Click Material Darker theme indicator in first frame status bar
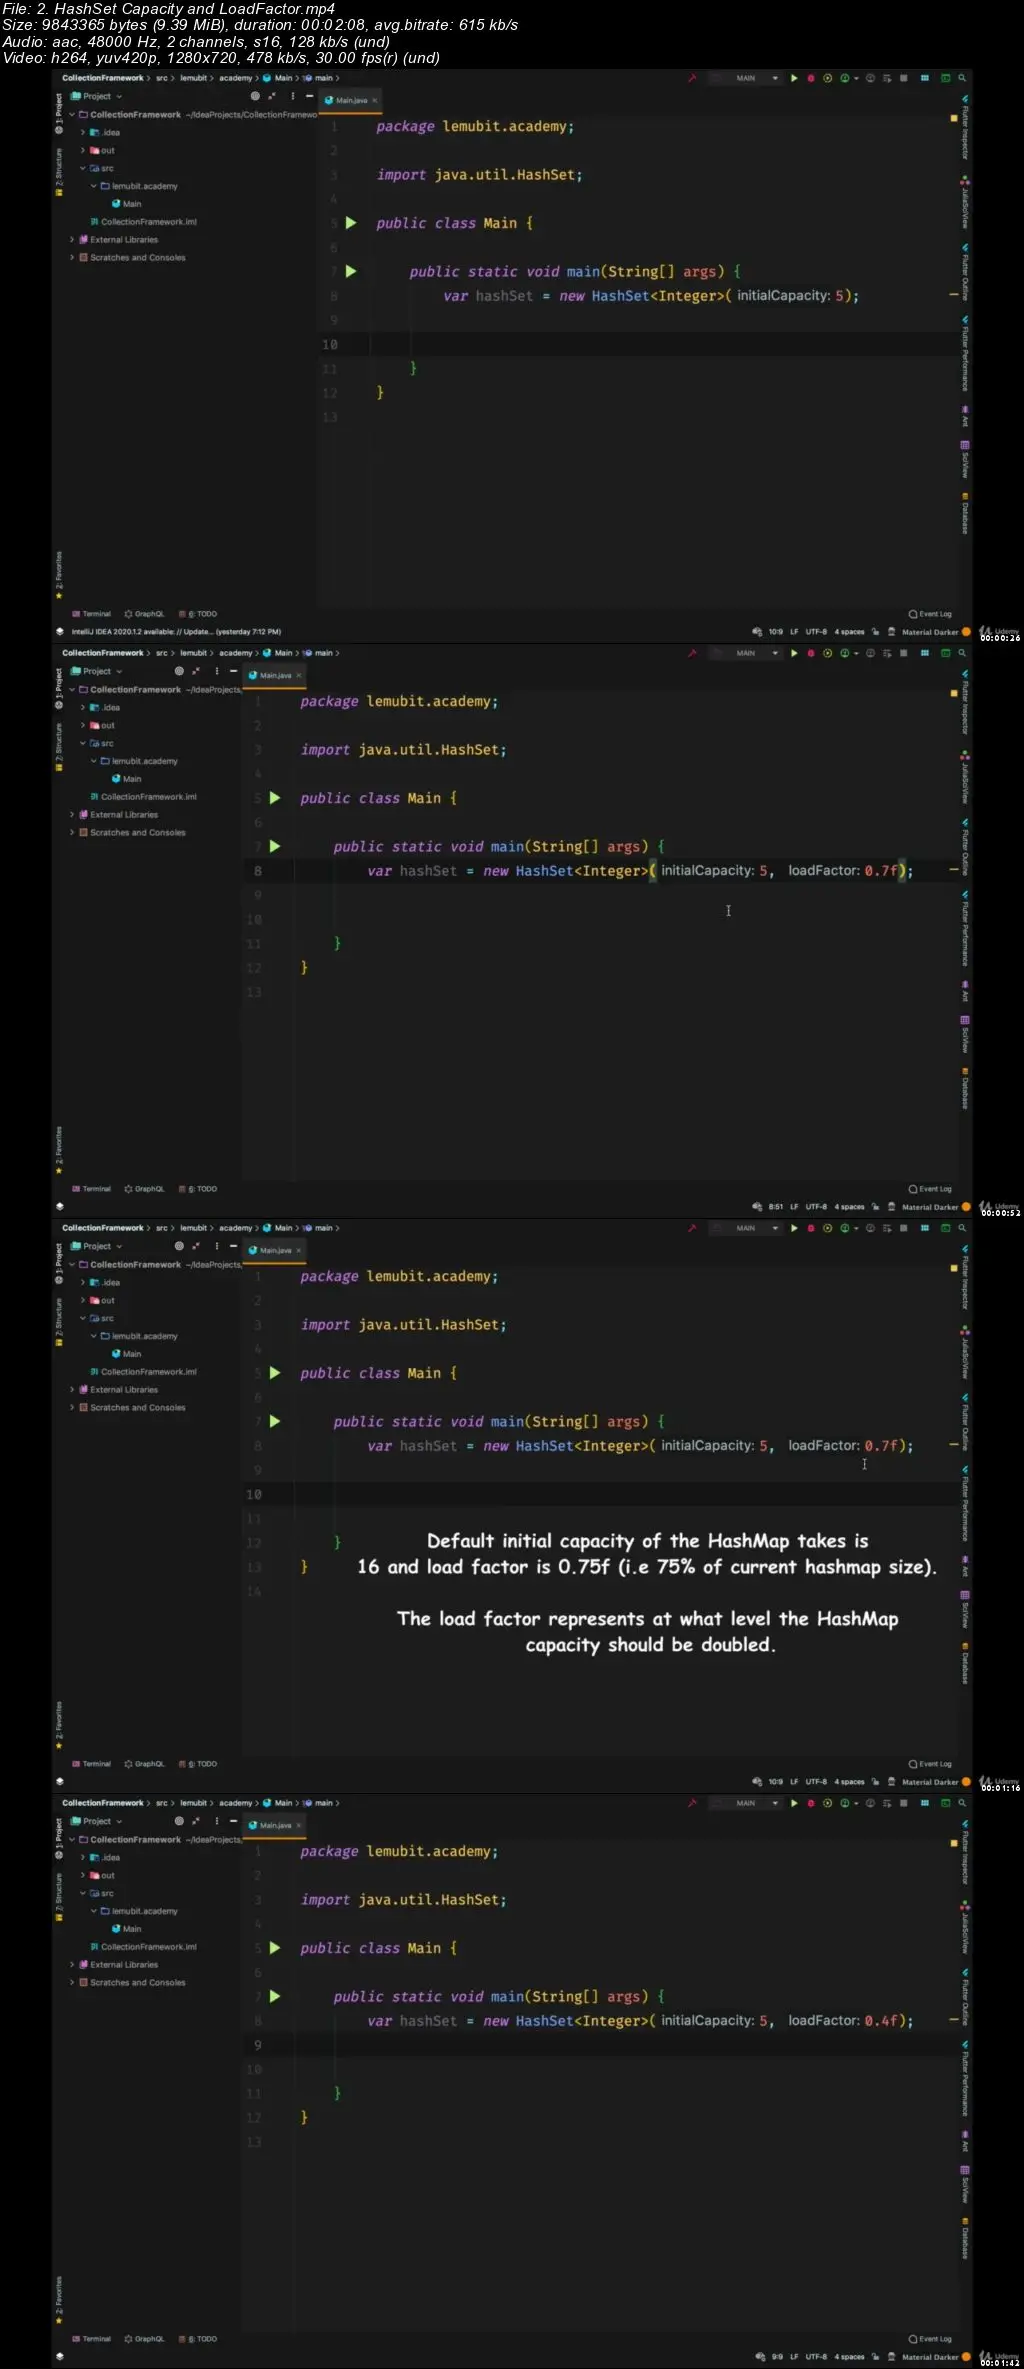Screen dimensions: 1024x2369 tap(930, 632)
